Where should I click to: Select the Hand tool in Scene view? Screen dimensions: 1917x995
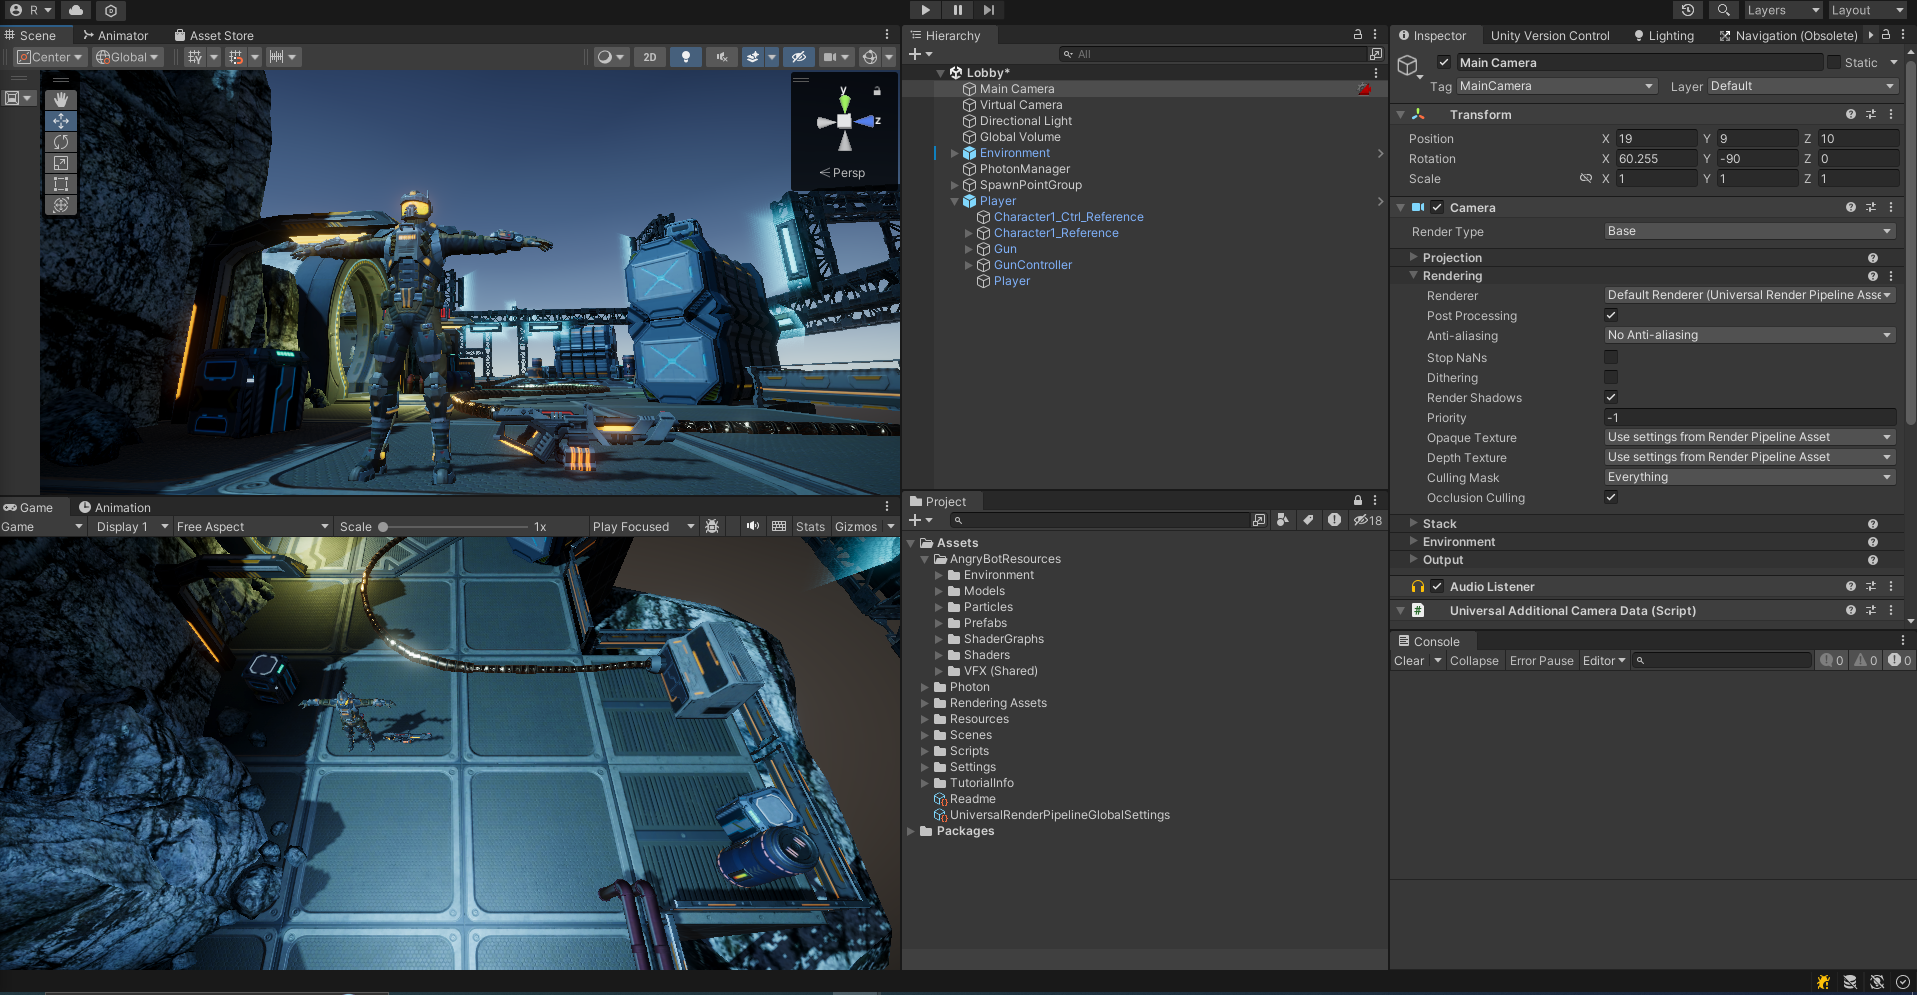(61, 100)
